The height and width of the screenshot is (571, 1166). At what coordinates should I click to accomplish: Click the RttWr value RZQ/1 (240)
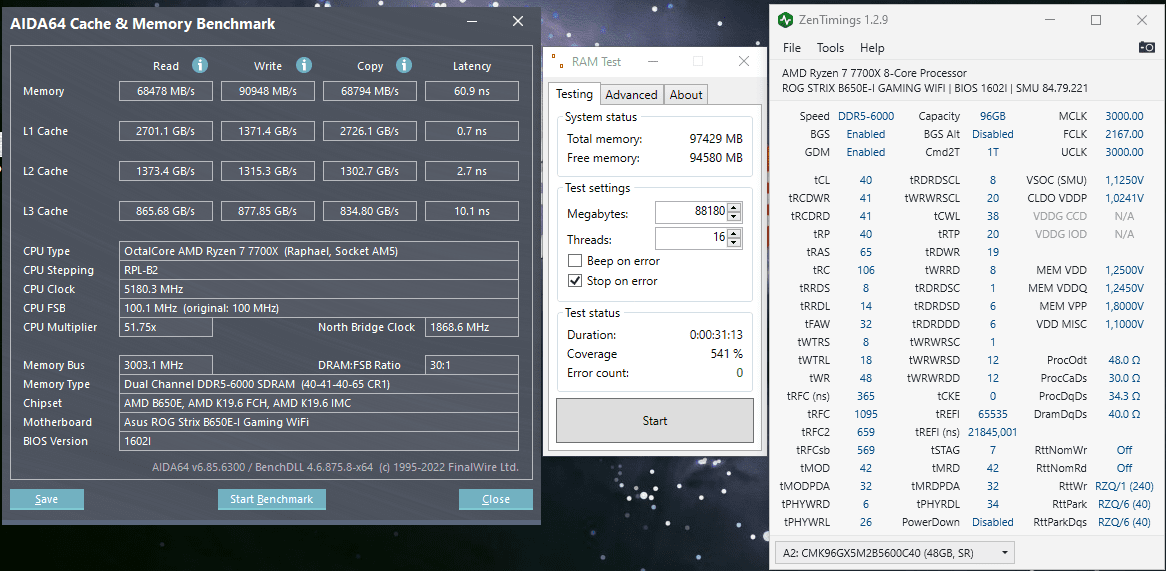point(1124,486)
